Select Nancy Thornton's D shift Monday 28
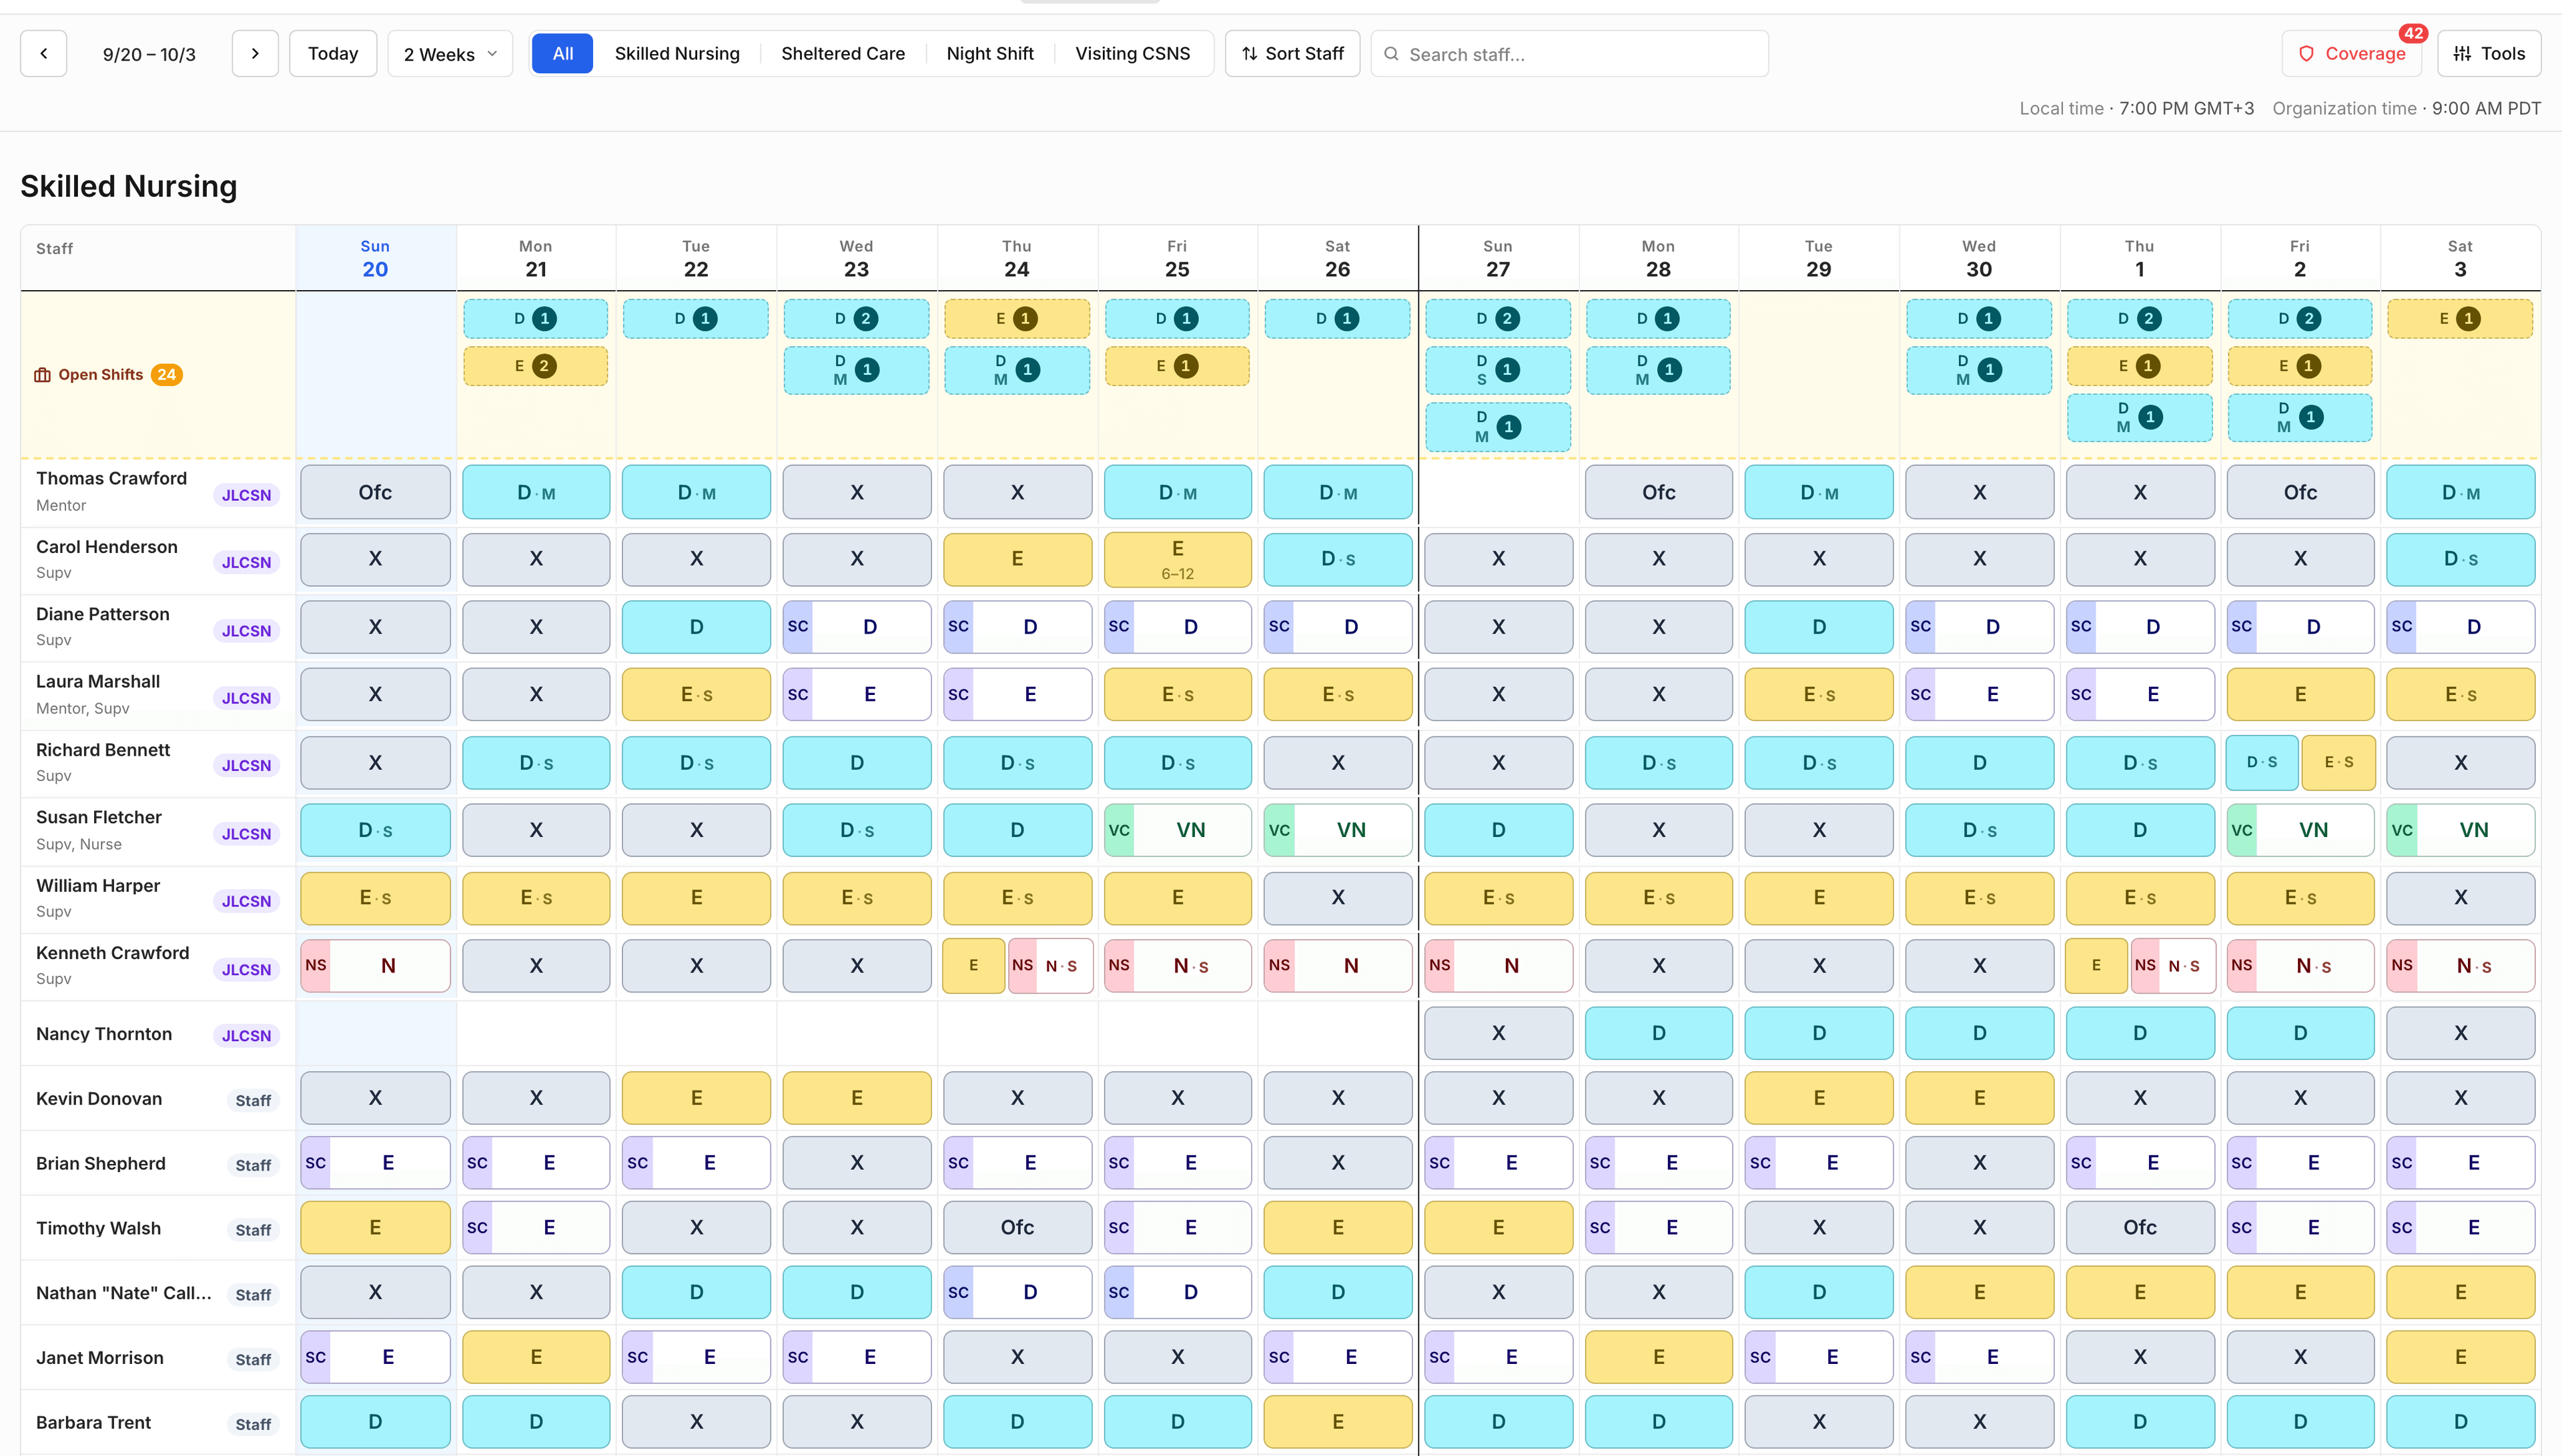This screenshot has height=1456, width=2562. 1658,1033
